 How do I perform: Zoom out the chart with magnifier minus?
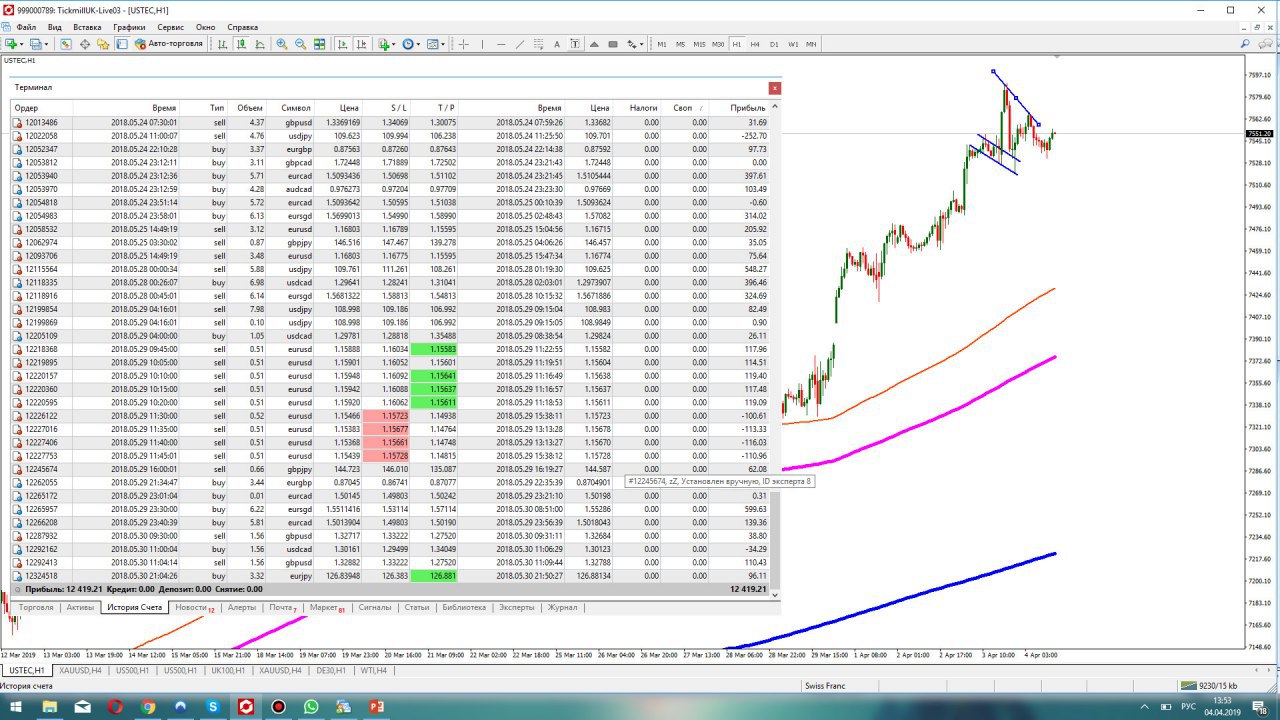pyautogui.click(x=300, y=44)
